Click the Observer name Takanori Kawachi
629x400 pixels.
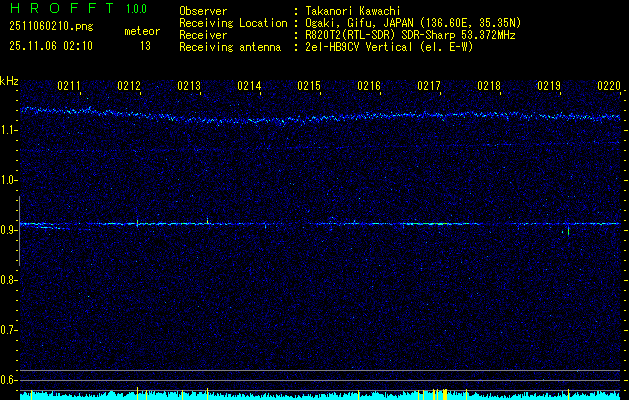click(x=355, y=11)
